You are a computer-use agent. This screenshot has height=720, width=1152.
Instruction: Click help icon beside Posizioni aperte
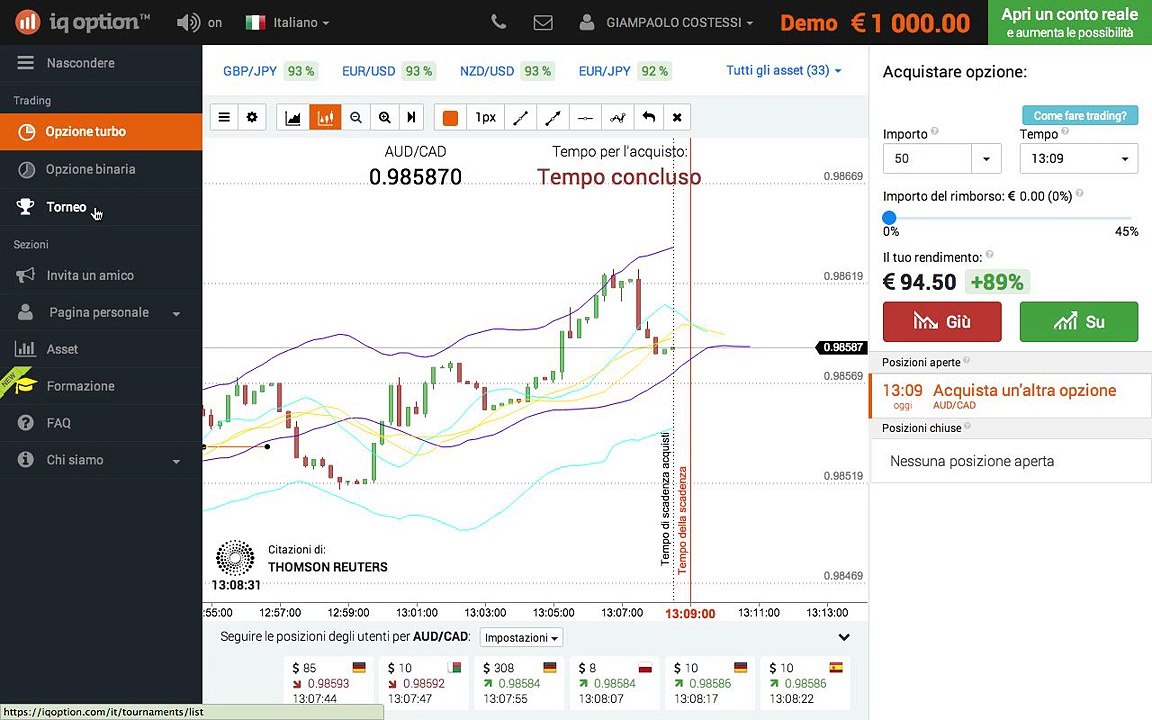pyautogui.click(x=966, y=360)
